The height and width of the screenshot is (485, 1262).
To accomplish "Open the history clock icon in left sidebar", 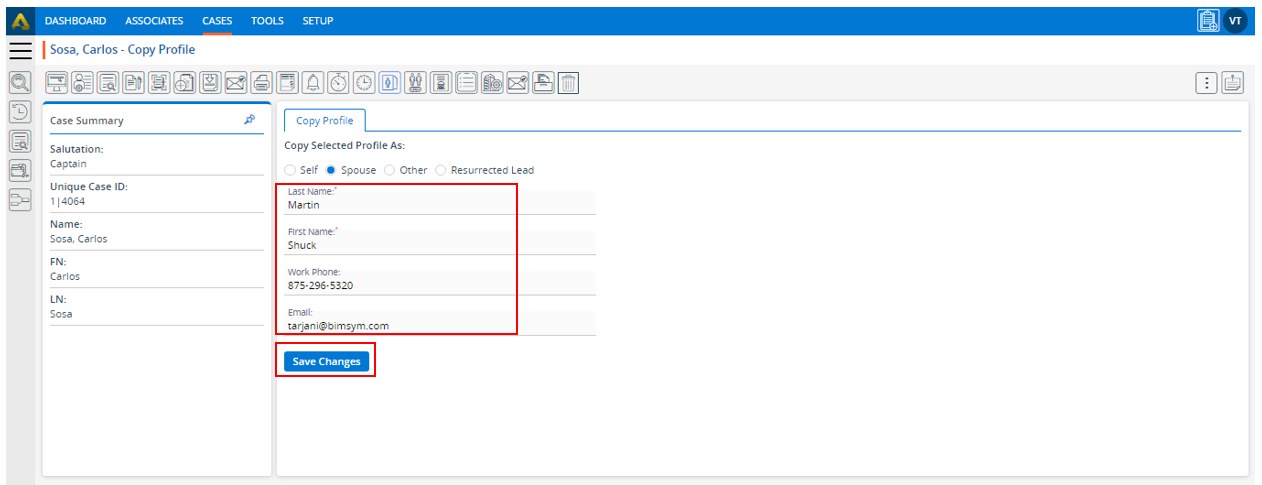I will point(20,112).
